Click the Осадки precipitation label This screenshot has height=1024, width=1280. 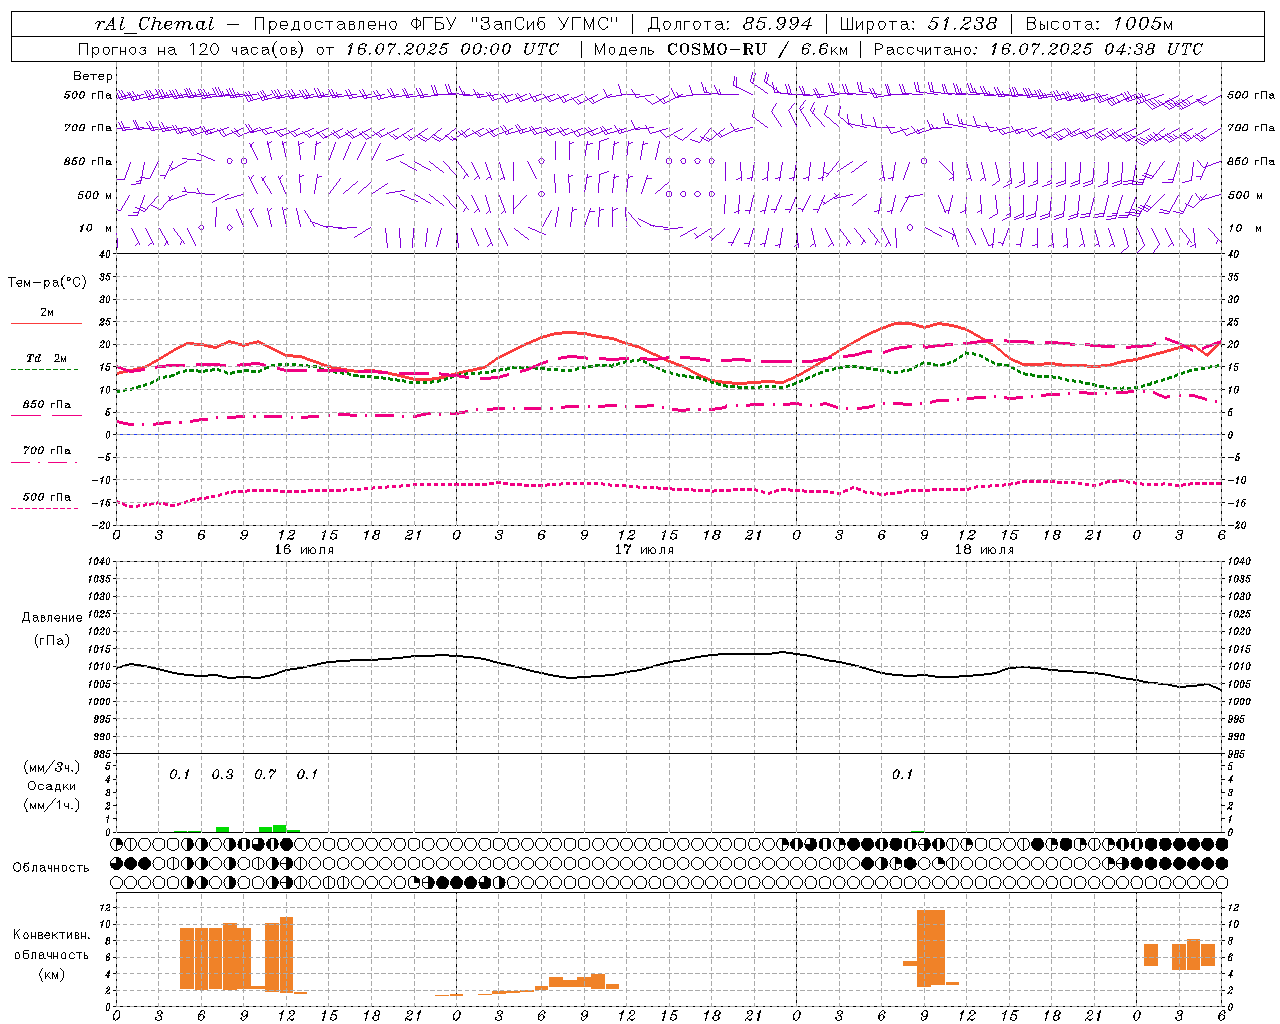(52, 787)
